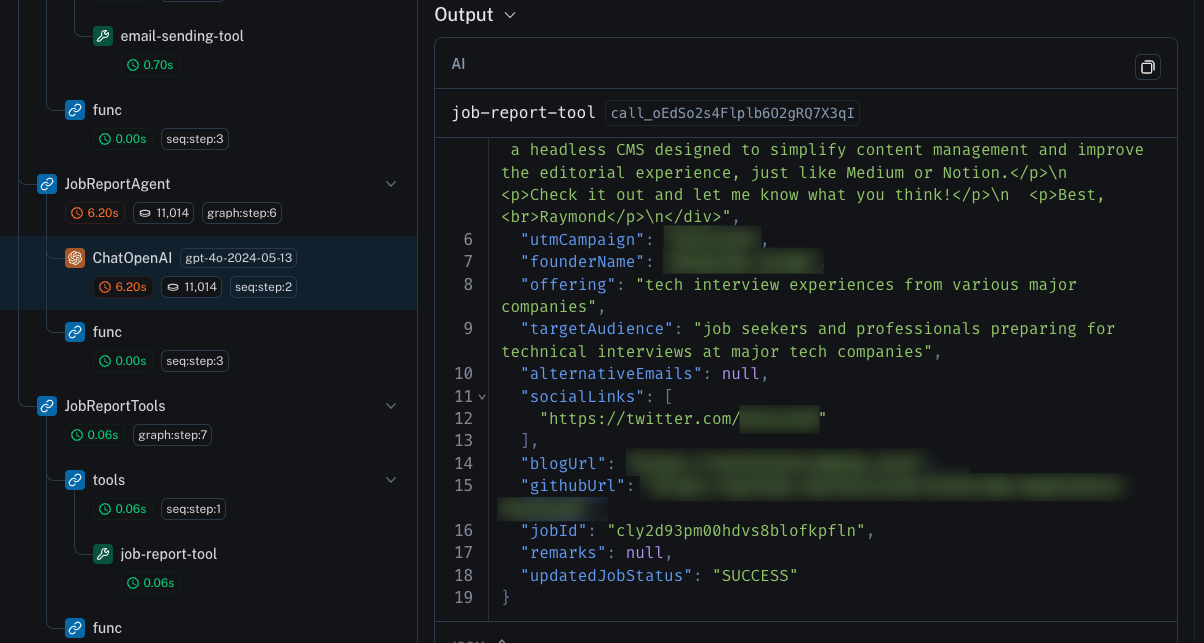Open the Output section dropdown

pyautogui.click(x=510, y=15)
